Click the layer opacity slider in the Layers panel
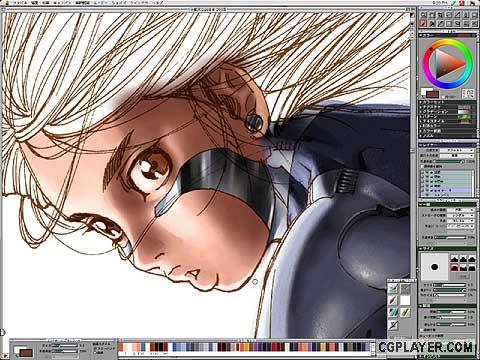 pos(450,161)
